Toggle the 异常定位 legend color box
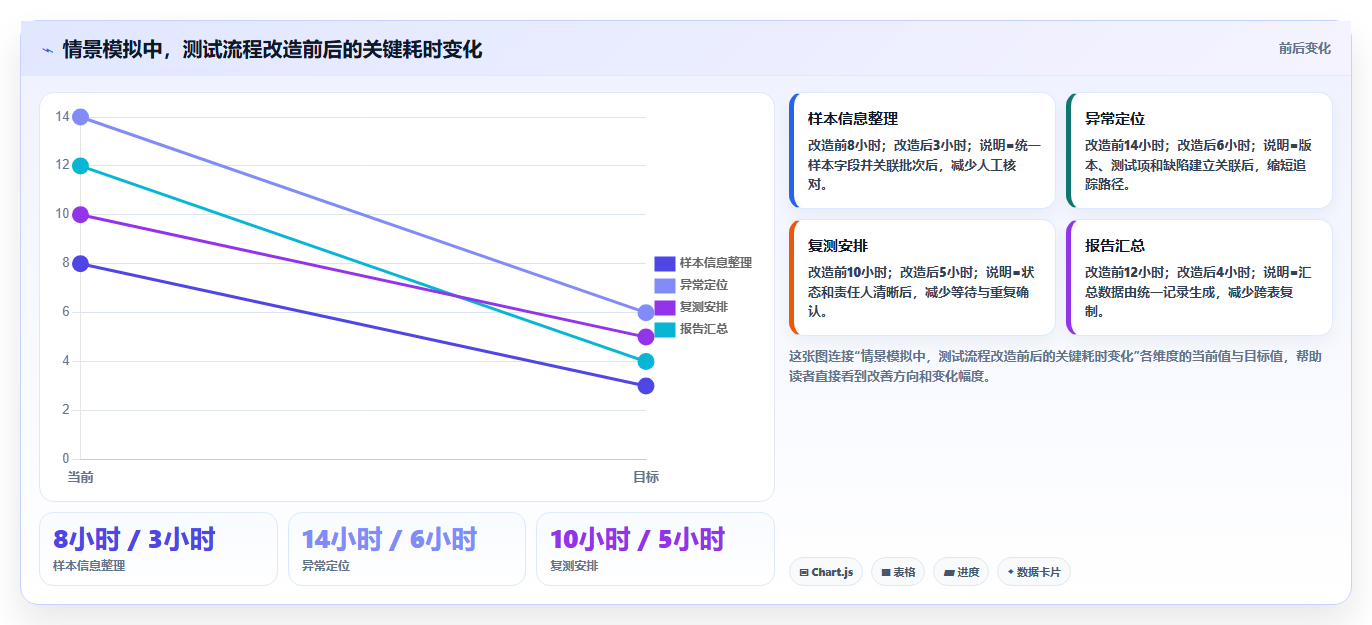This screenshot has width=1372, height=625. [664, 285]
